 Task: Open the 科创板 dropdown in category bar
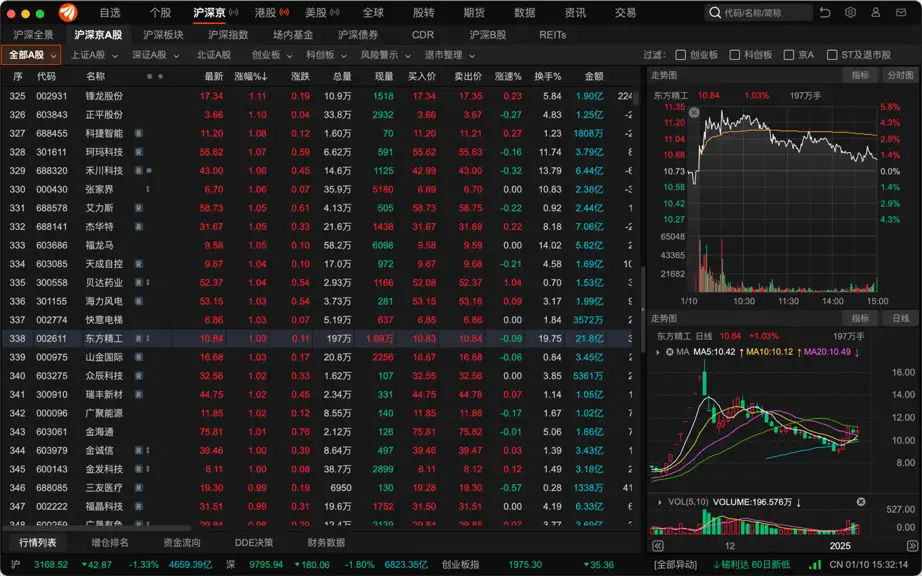tap(326, 55)
